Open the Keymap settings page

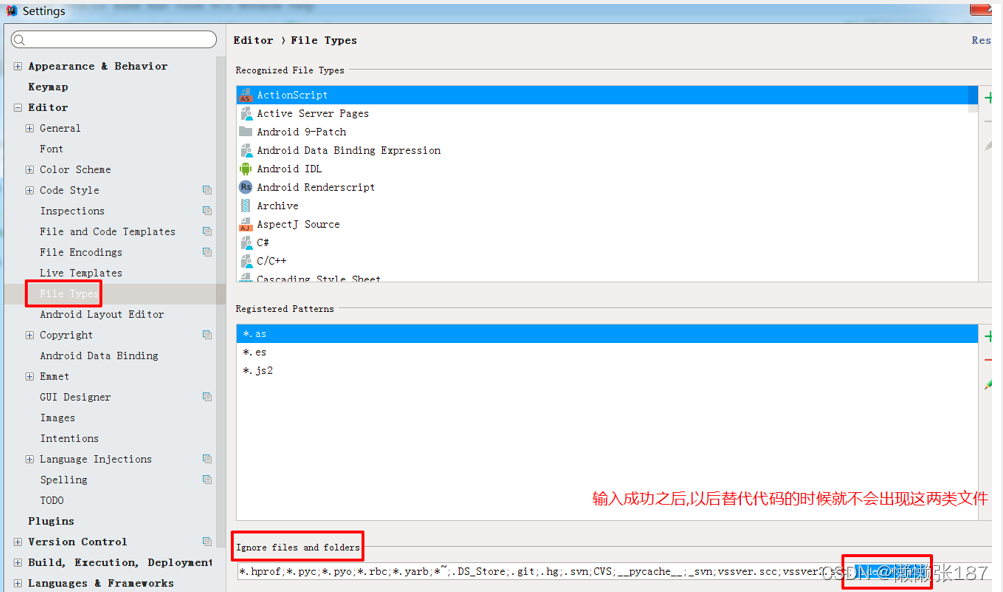(x=48, y=87)
